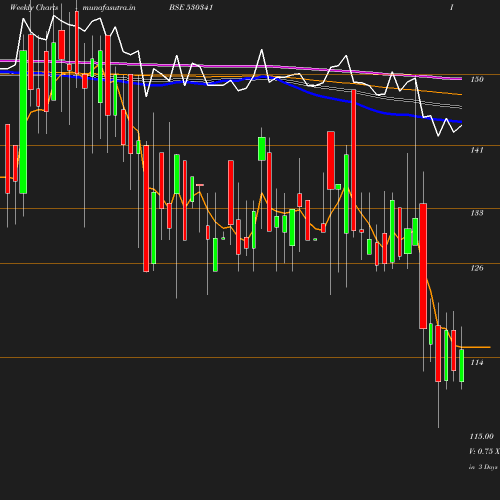
Task: Click the 'BSE 530341' symbol label
Action: click(191, 8)
